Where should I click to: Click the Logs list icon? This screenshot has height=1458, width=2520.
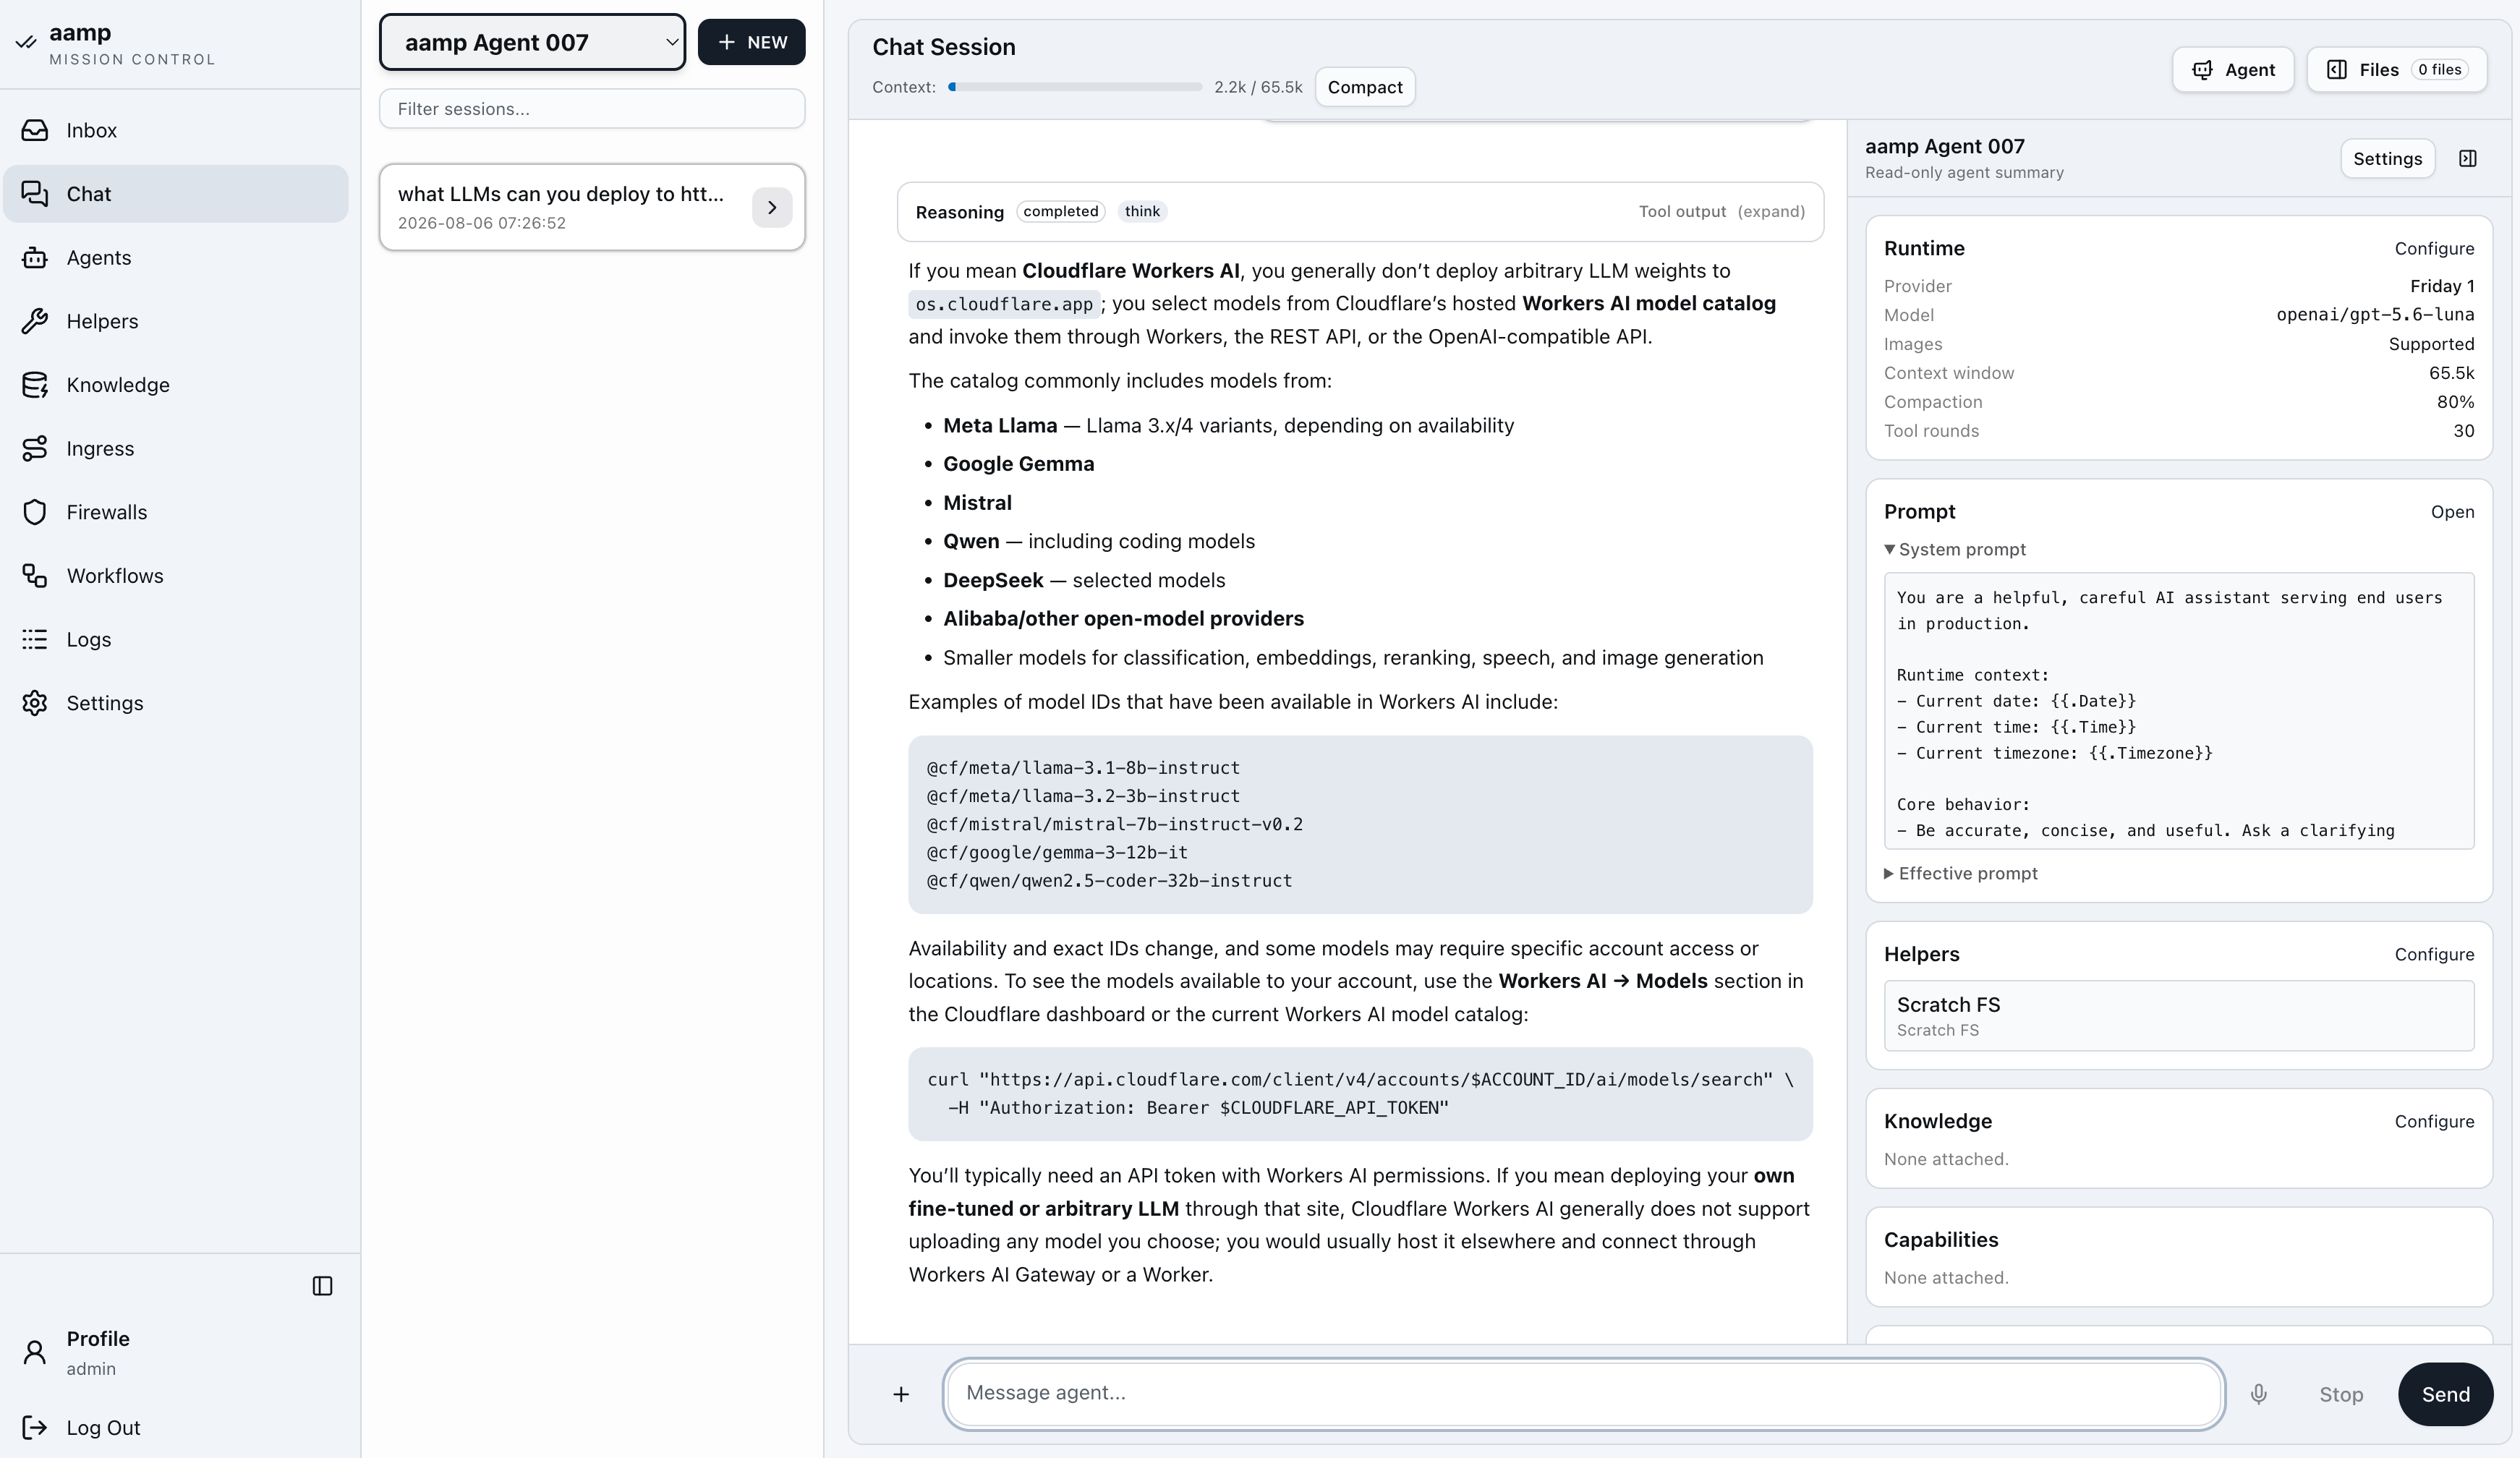tap(35, 639)
